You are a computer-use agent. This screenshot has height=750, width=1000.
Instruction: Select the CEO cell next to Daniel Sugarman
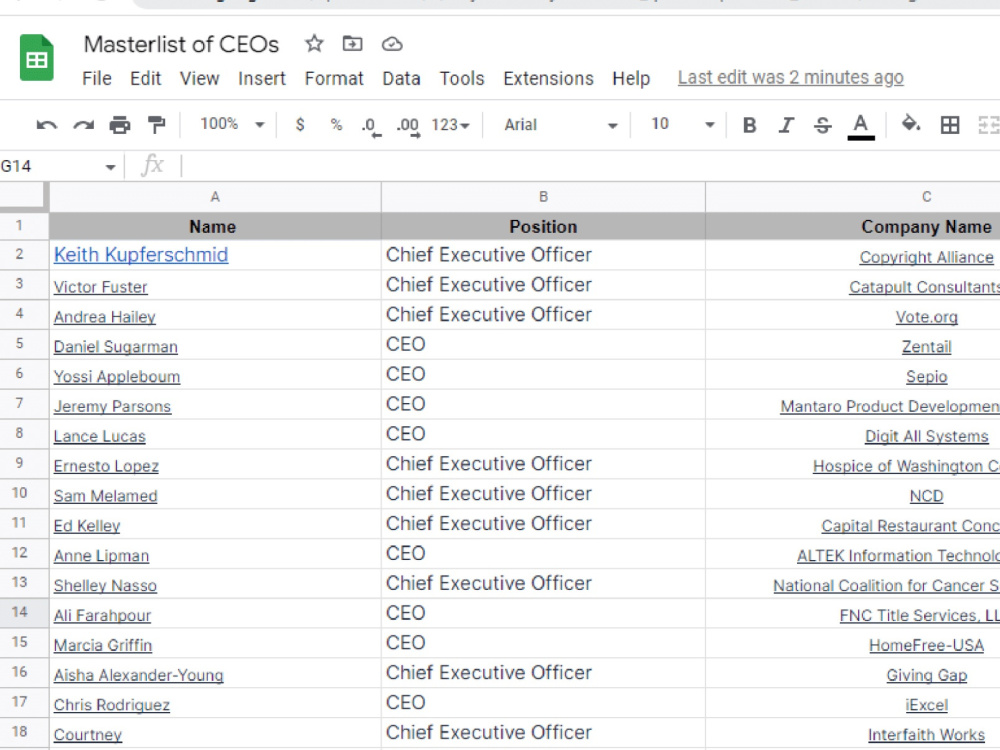(x=543, y=344)
